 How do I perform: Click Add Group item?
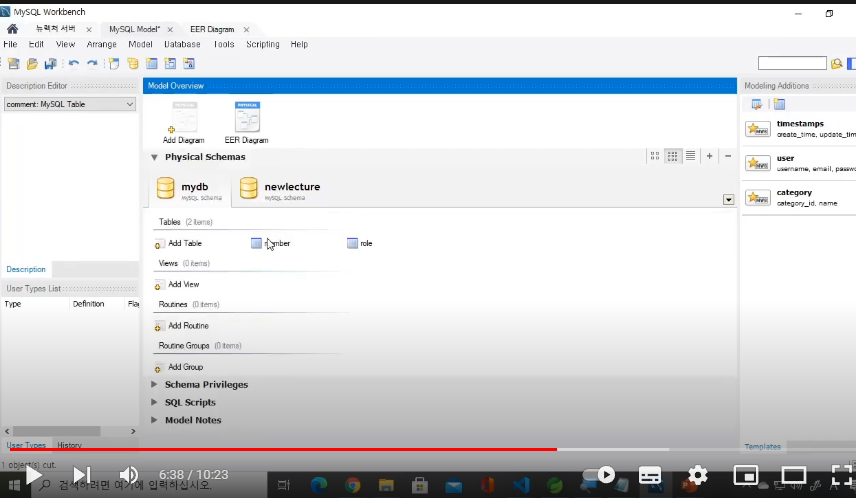179,367
